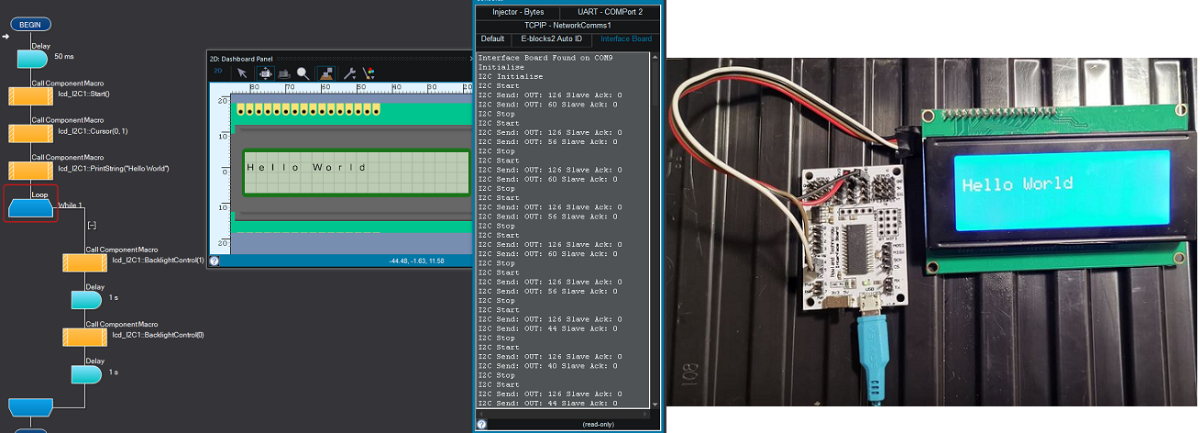
Task: Click console scrollbar up arrow
Action: 655,57
